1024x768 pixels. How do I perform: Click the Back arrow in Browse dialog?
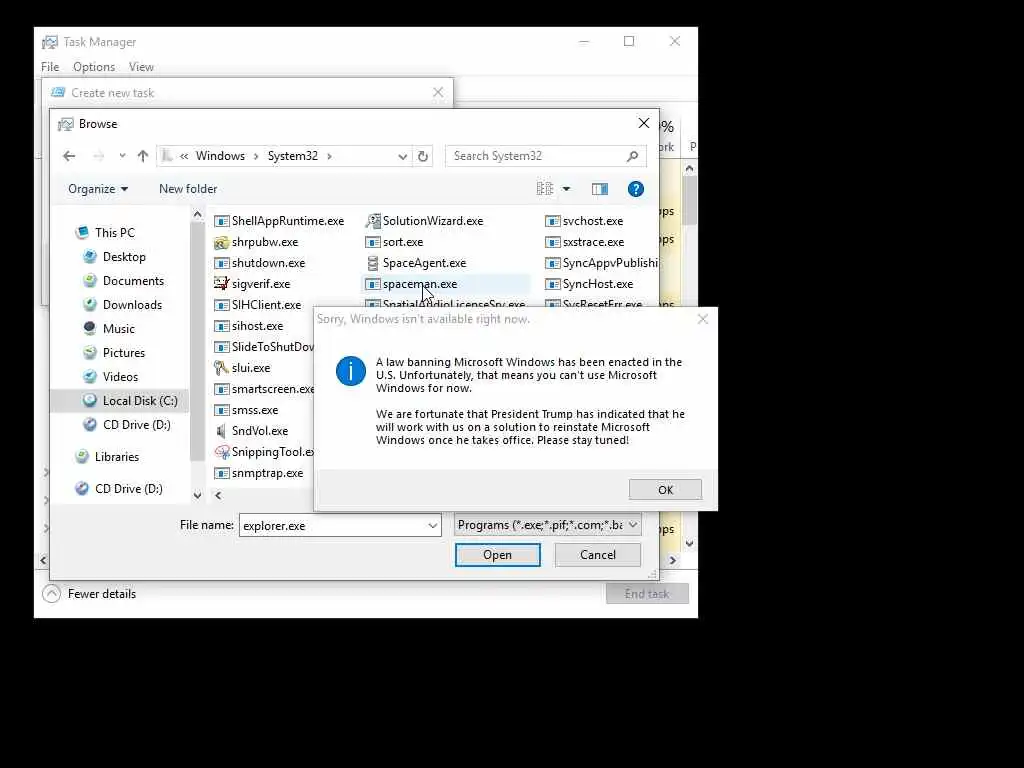point(69,156)
